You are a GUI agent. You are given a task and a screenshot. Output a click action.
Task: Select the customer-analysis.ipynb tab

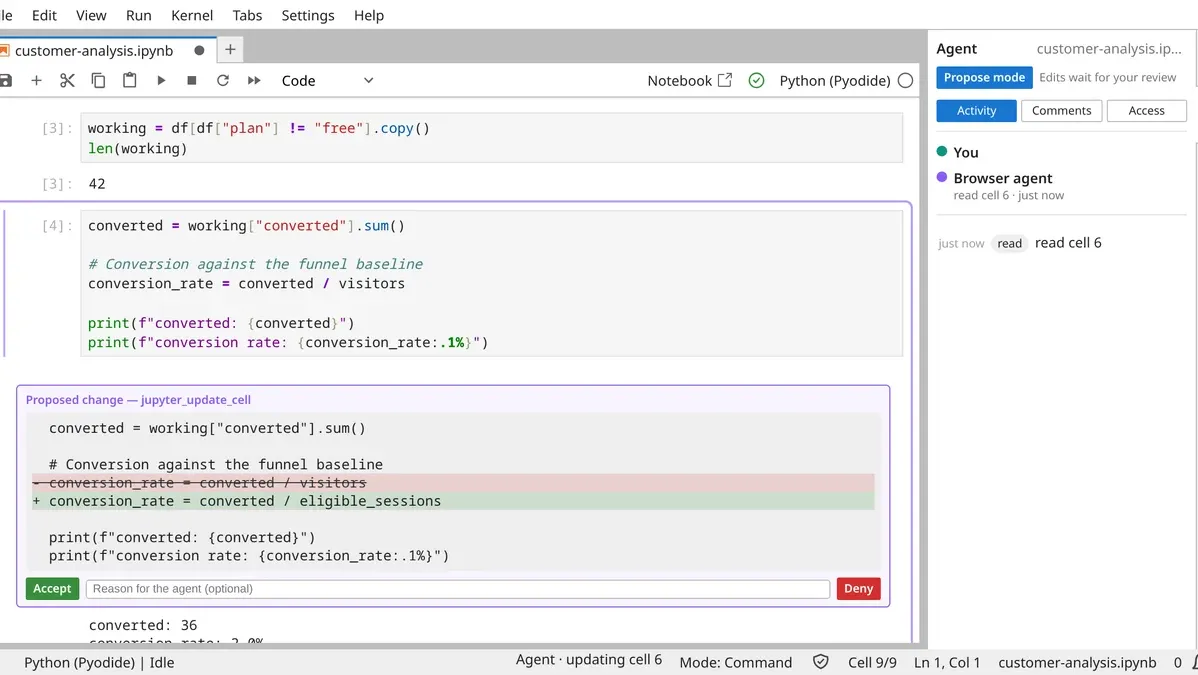(94, 50)
